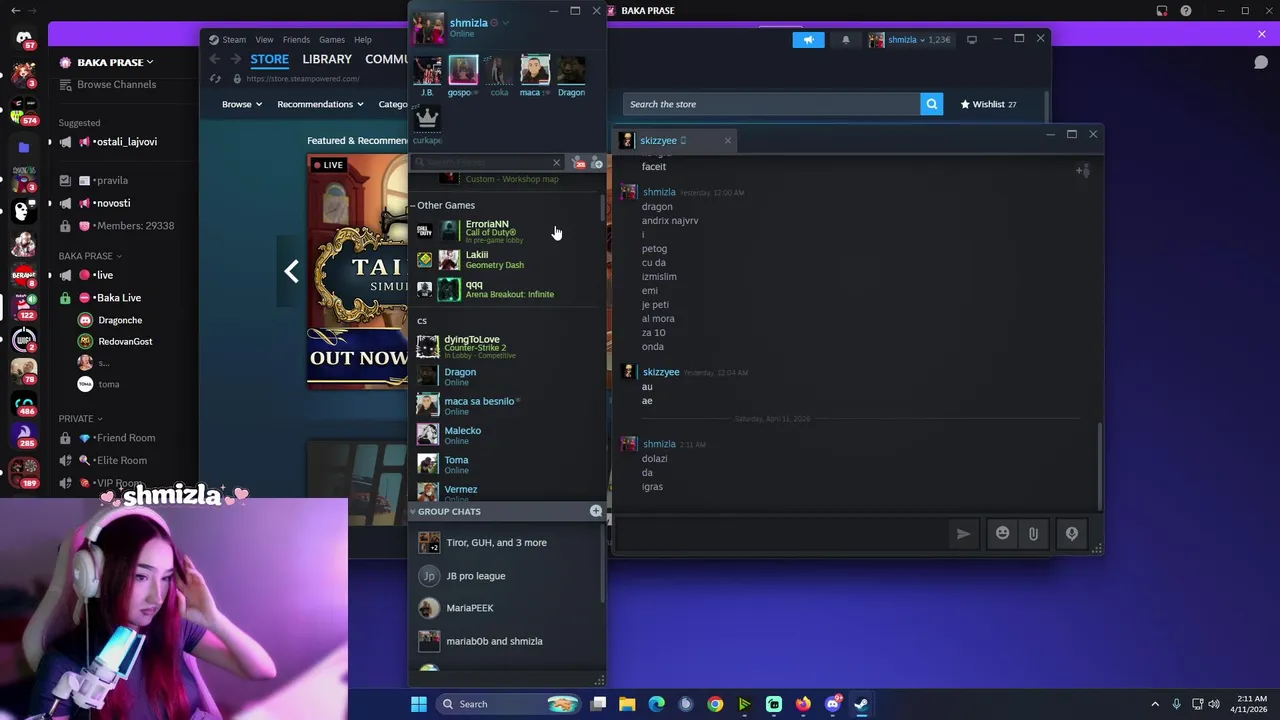
Task: Click the invite friend icon in chat
Action: pyautogui.click(x=1082, y=171)
